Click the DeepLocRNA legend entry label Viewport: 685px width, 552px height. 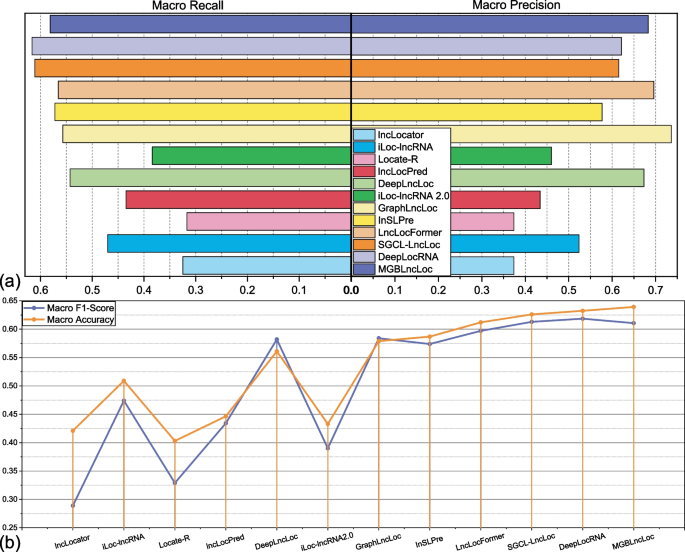408,257
